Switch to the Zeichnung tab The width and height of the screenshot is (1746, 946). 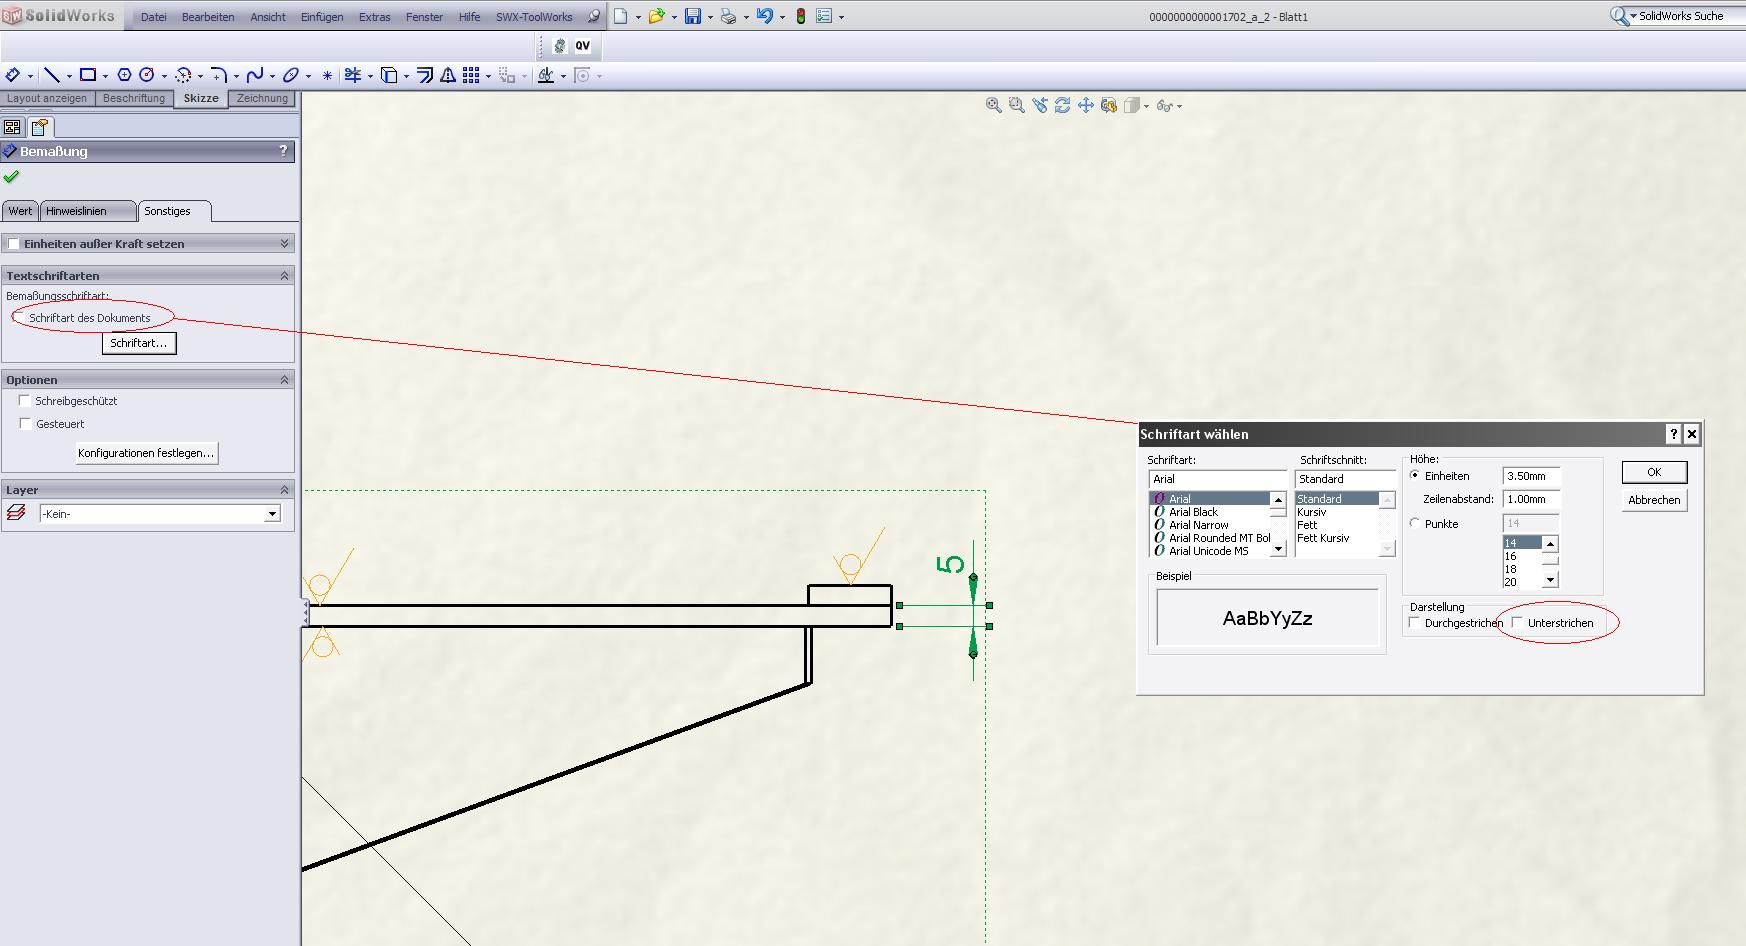(x=262, y=98)
